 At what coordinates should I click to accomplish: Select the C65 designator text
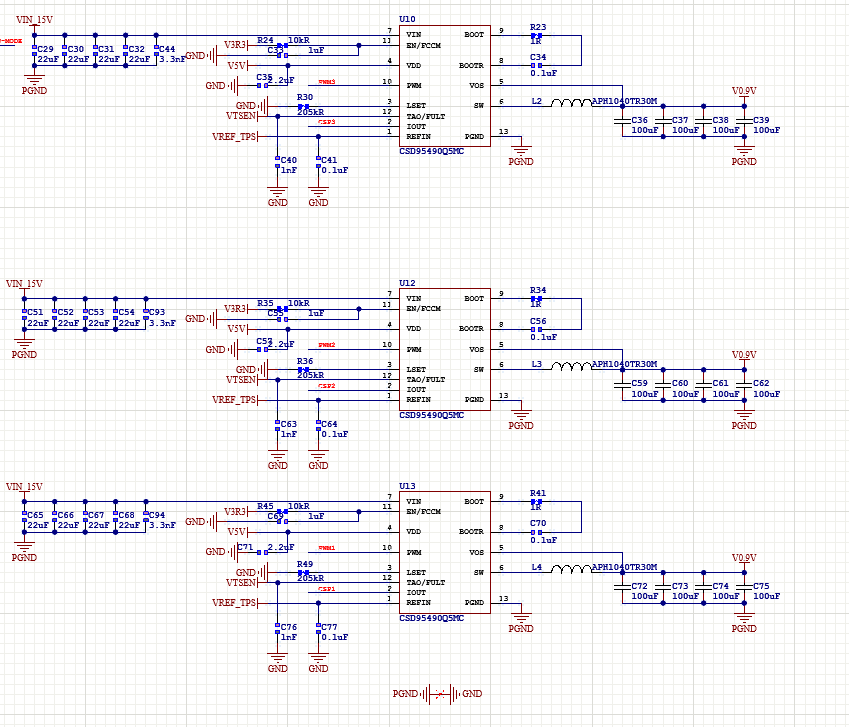(35, 515)
